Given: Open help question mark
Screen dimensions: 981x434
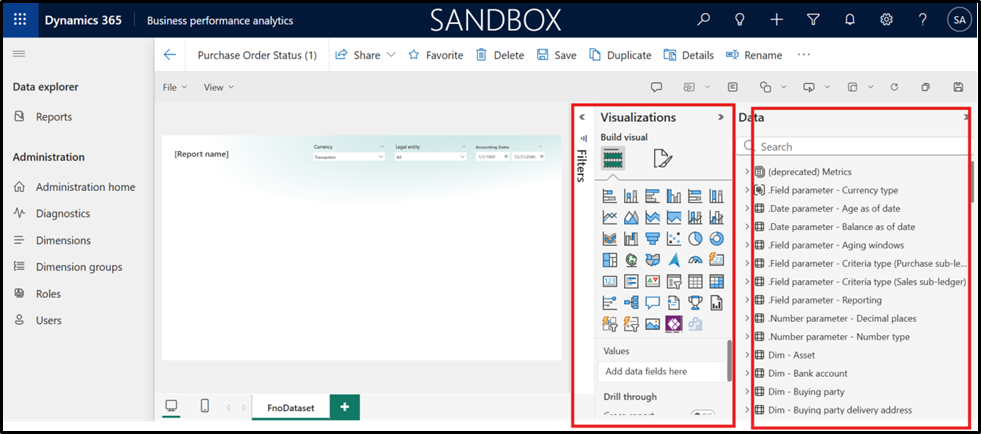Looking at the screenshot, I should [x=923, y=20].
